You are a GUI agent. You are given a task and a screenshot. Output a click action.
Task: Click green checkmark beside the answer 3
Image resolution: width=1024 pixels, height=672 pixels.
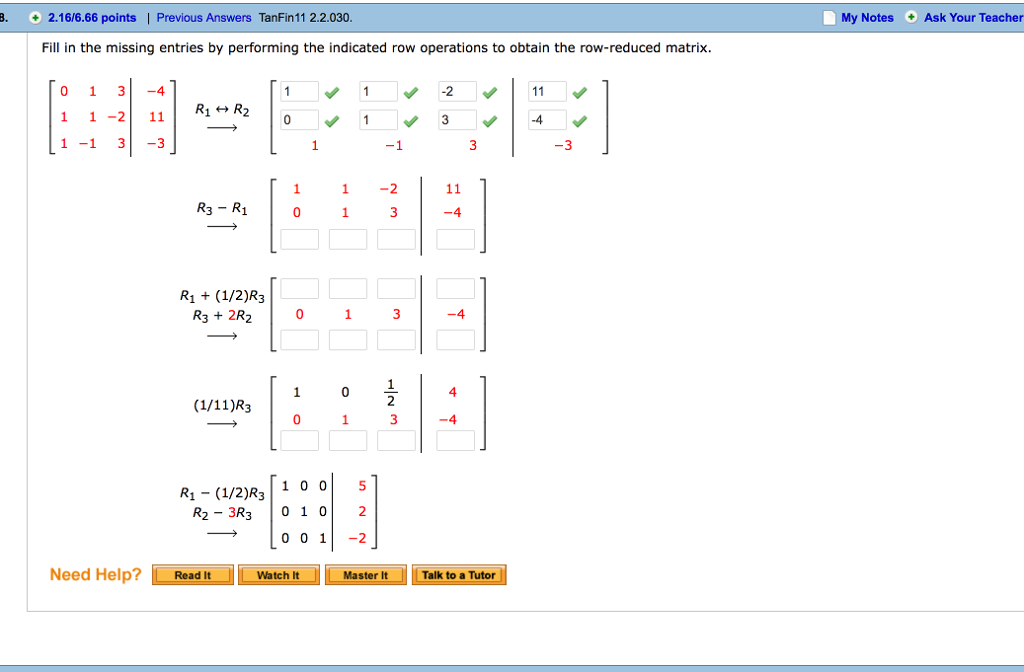(489, 119)
